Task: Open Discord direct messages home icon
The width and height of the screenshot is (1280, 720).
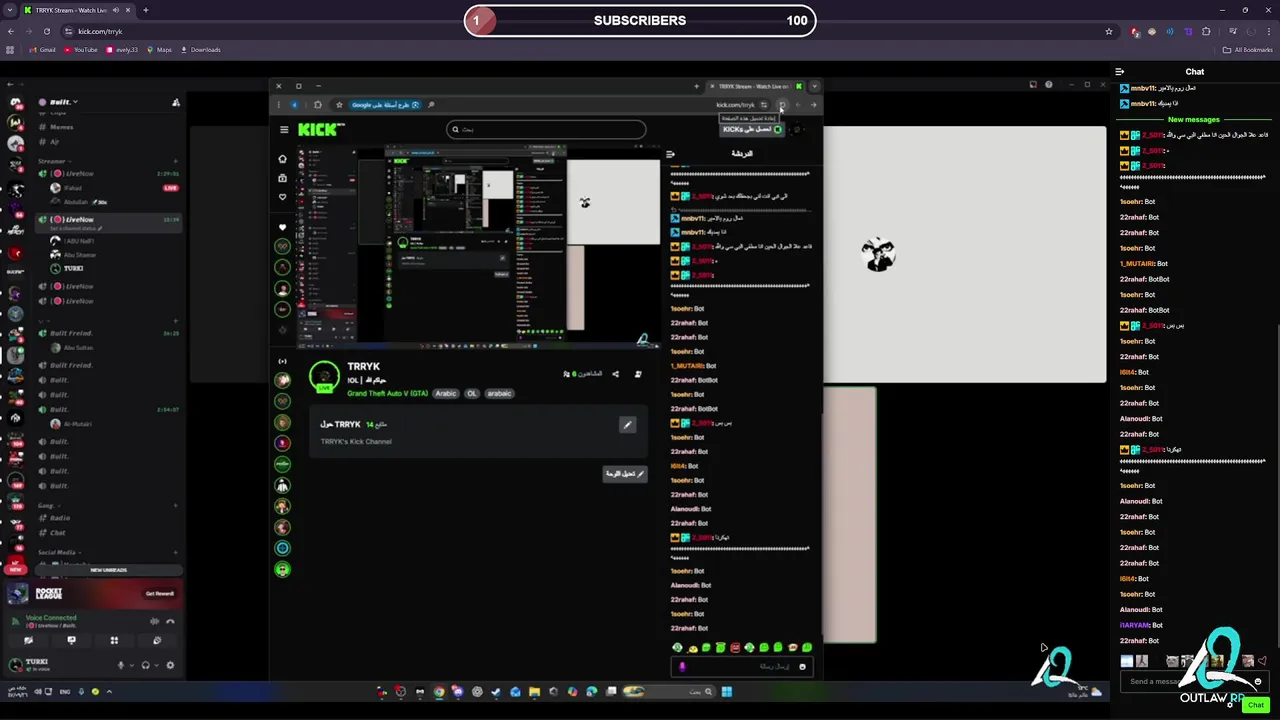Action: pos(15,102)
